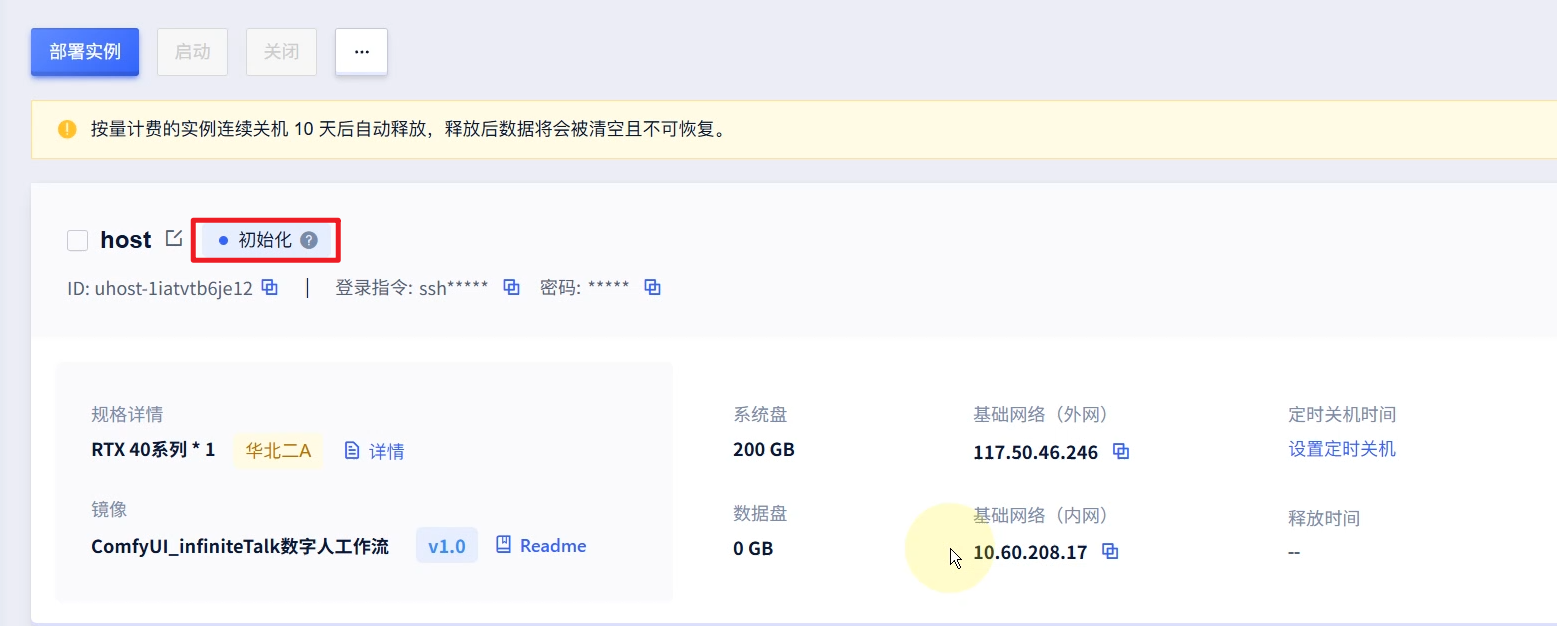
Task: Copy the ssh login command
Action: [511, 287]
